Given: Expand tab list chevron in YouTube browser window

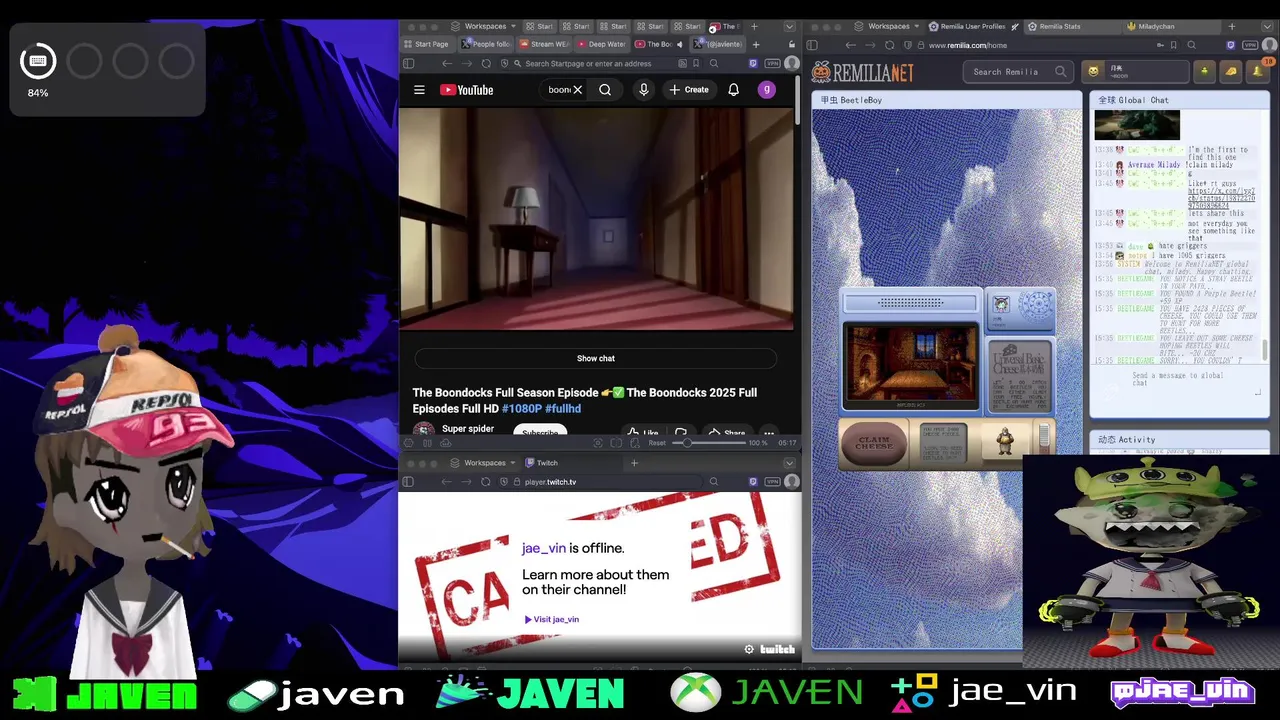Looking at the screenshot, I should 789,26.
